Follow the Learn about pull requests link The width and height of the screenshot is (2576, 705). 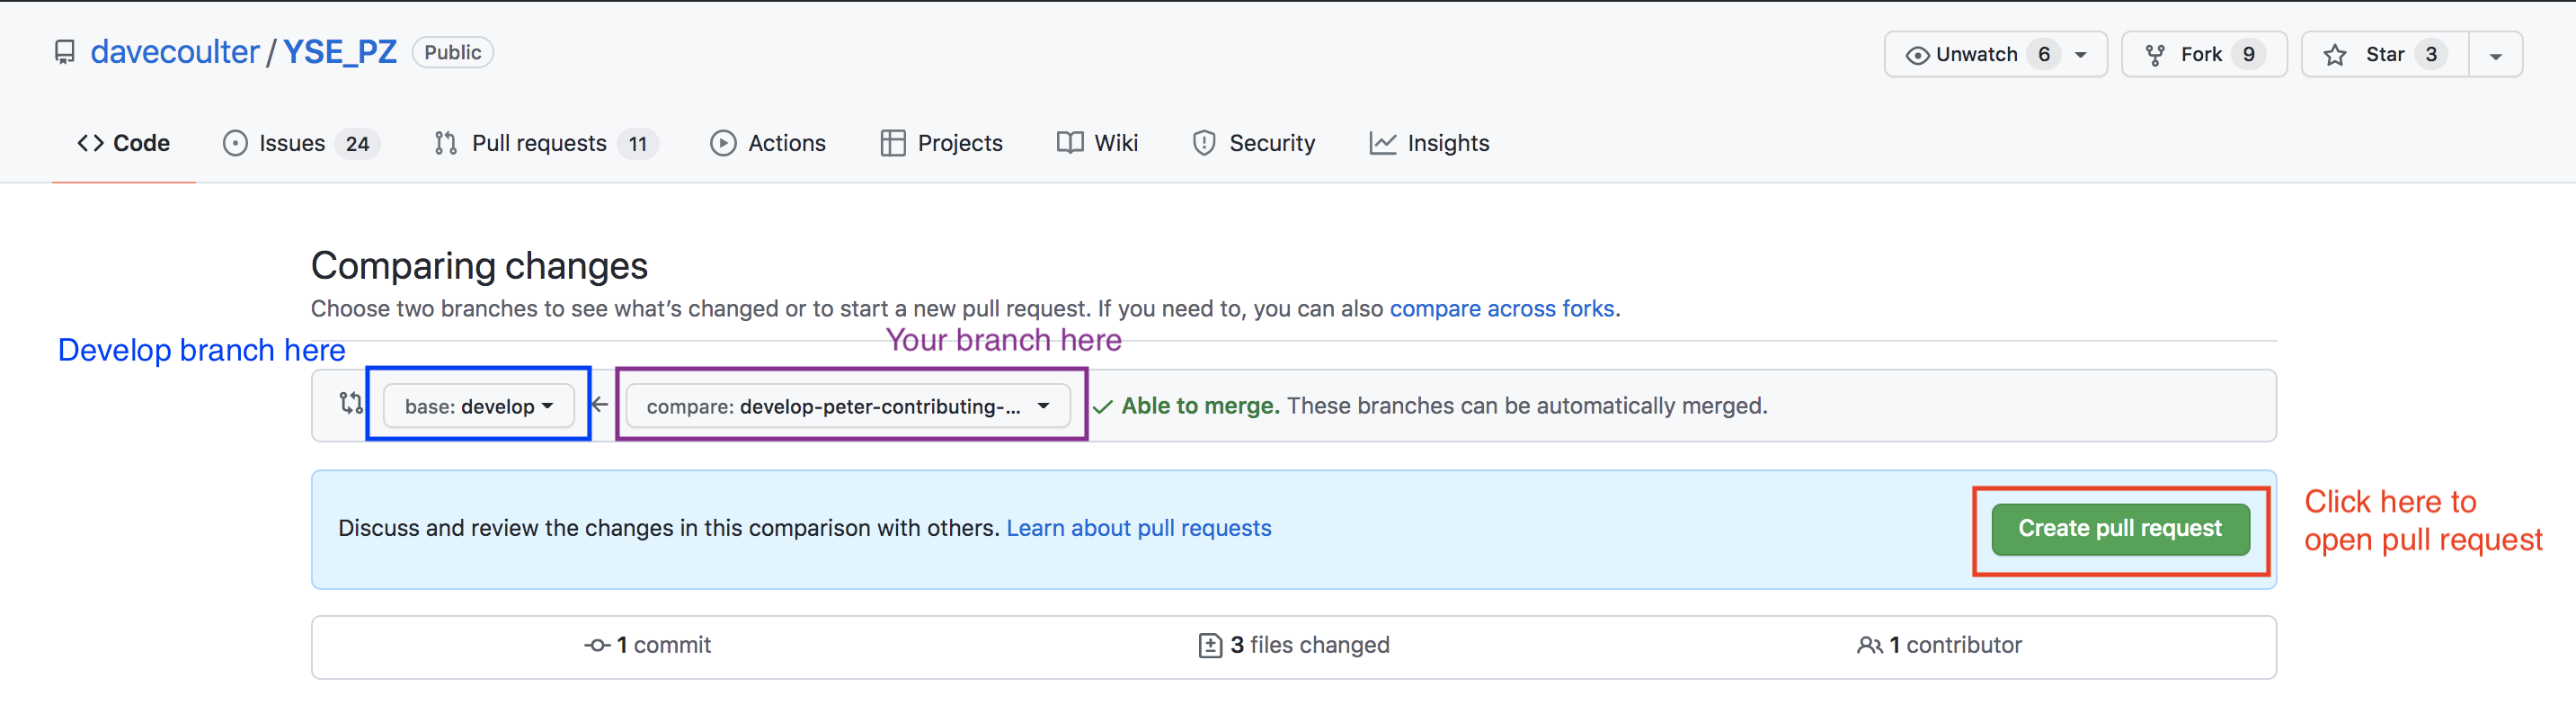(1139, 528)
